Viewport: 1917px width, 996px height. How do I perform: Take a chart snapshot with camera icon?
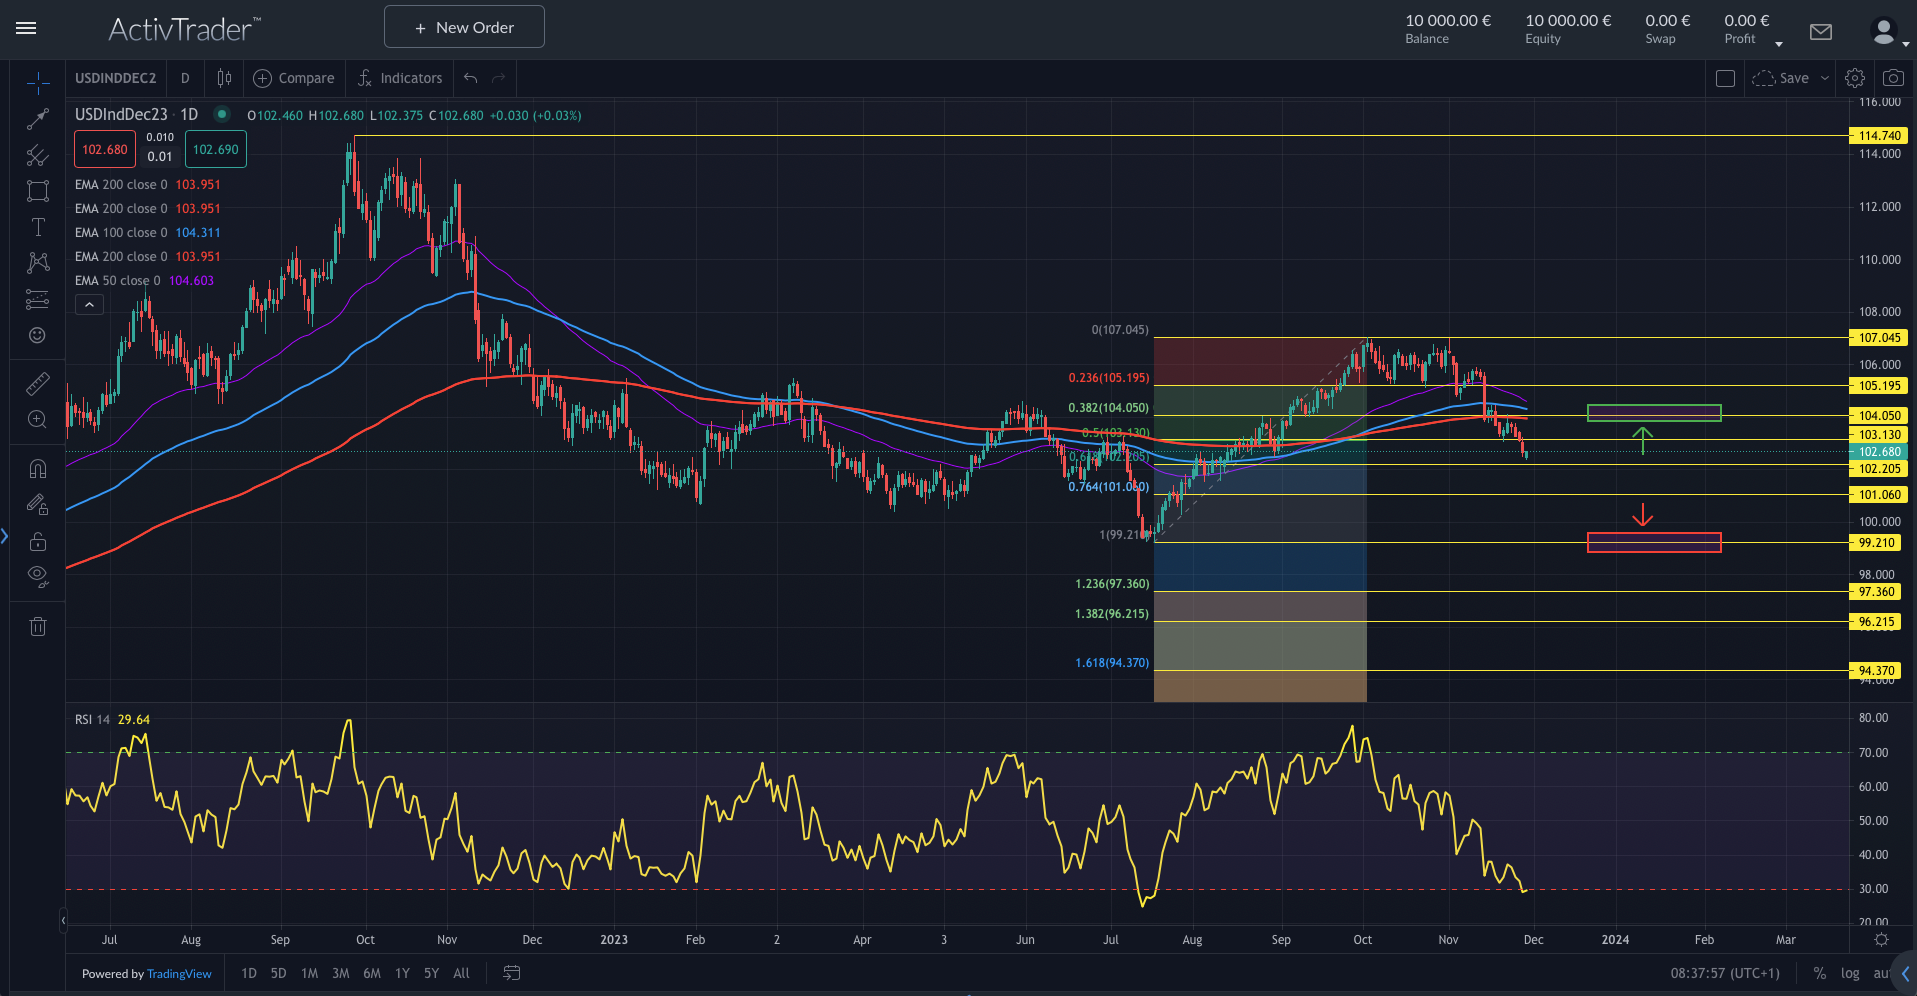coord(1893,78)
